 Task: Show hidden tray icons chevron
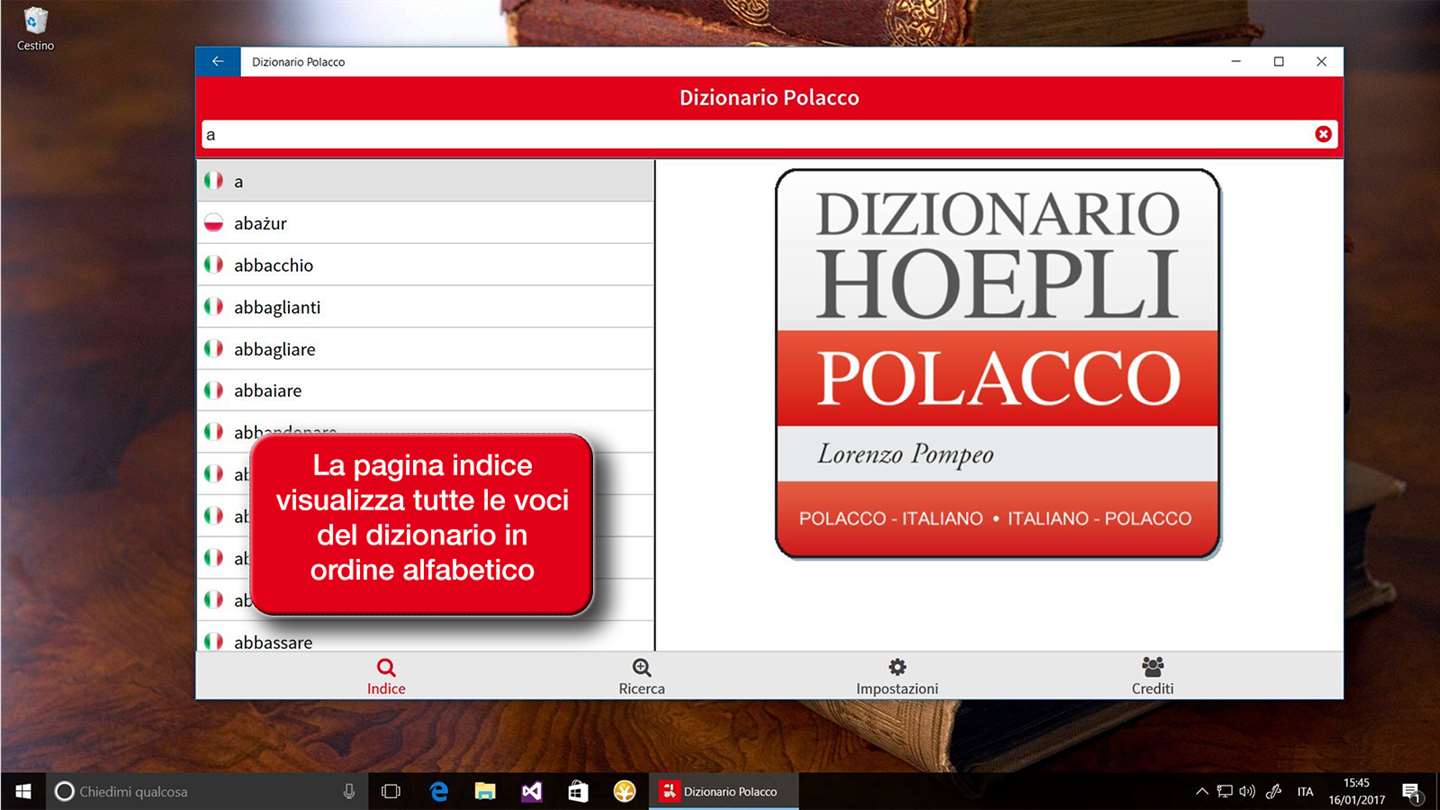coord(1202,791)
